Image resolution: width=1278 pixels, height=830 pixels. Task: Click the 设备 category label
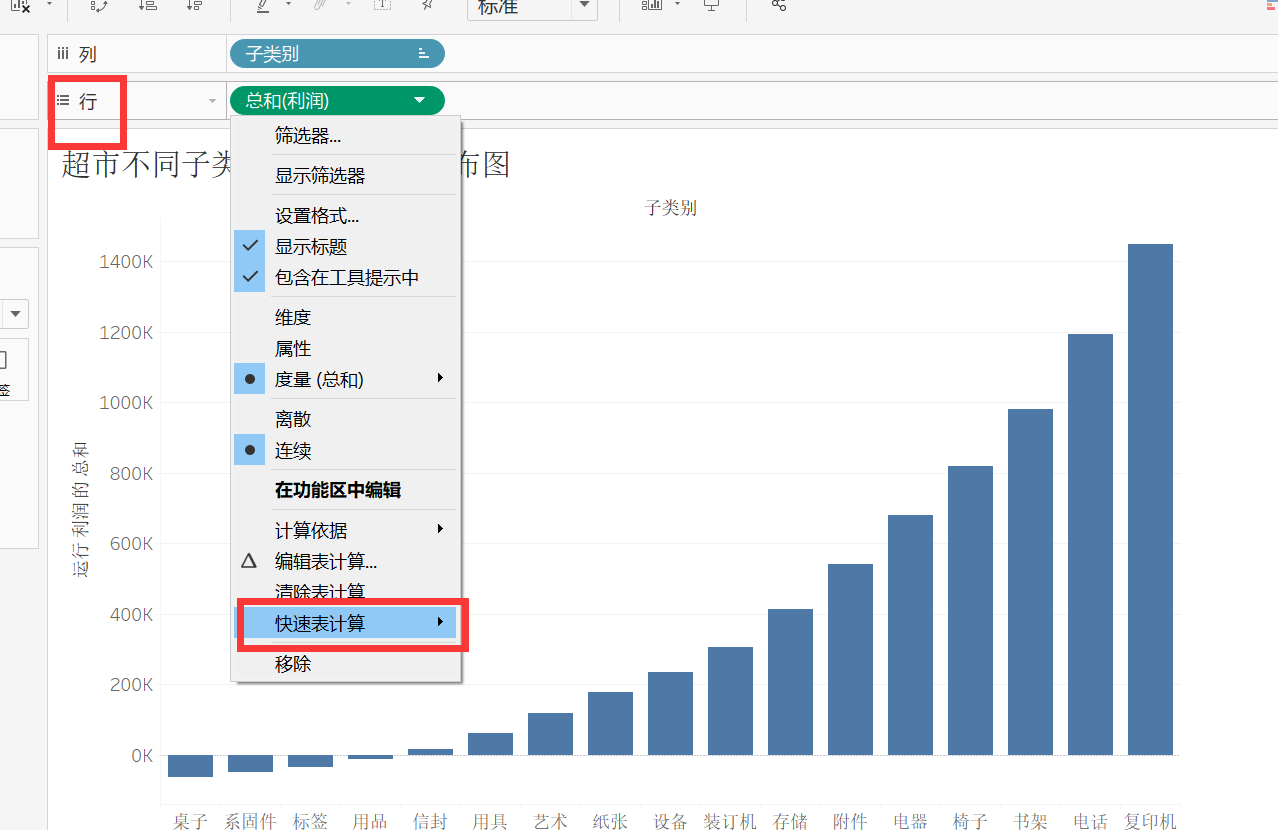pyautogui.click(x=670, y=821)
